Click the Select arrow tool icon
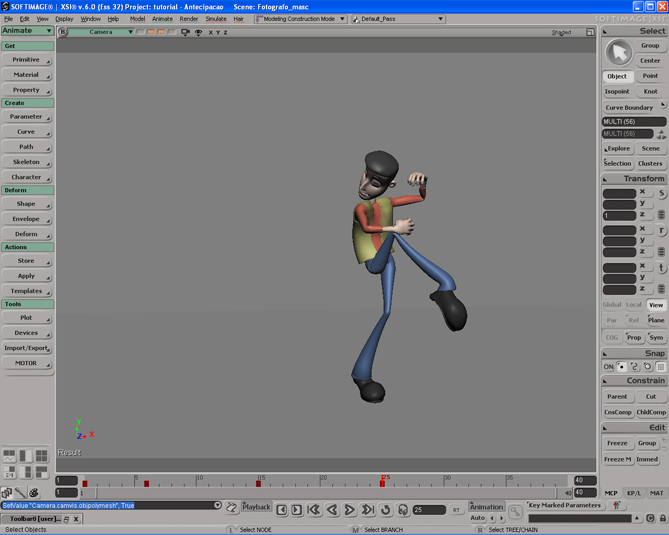The width and height of the screenshot is (669, 535). 619,53
